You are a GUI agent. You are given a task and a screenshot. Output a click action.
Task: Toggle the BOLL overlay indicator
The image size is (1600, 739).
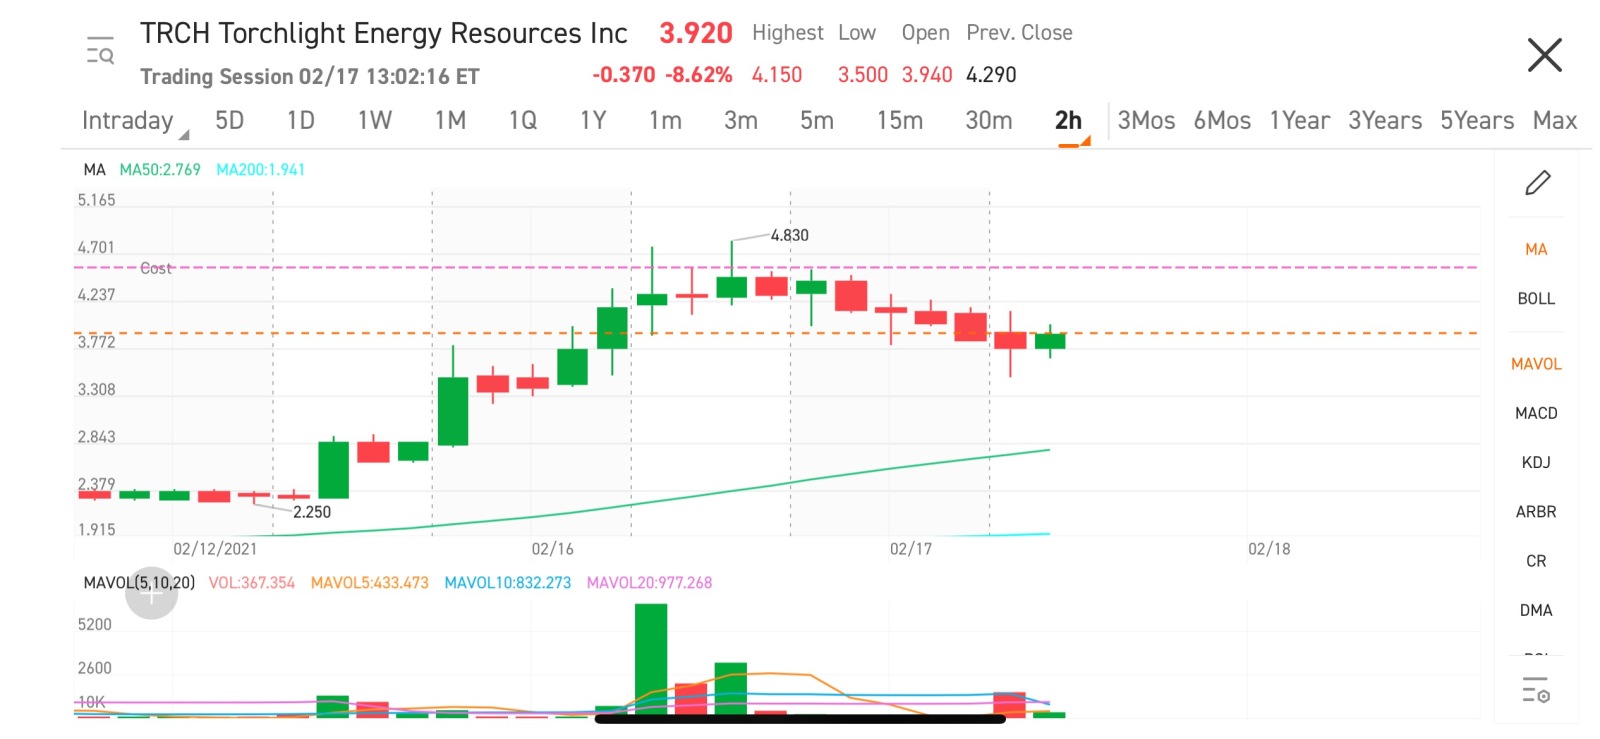pos(1536,298)
